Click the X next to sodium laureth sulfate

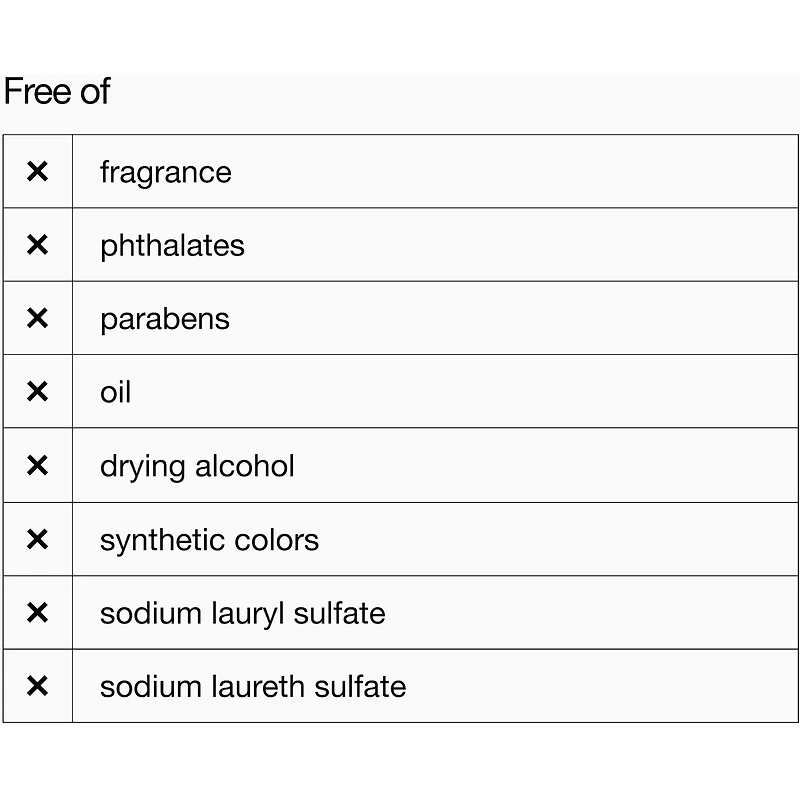[37, 687]
